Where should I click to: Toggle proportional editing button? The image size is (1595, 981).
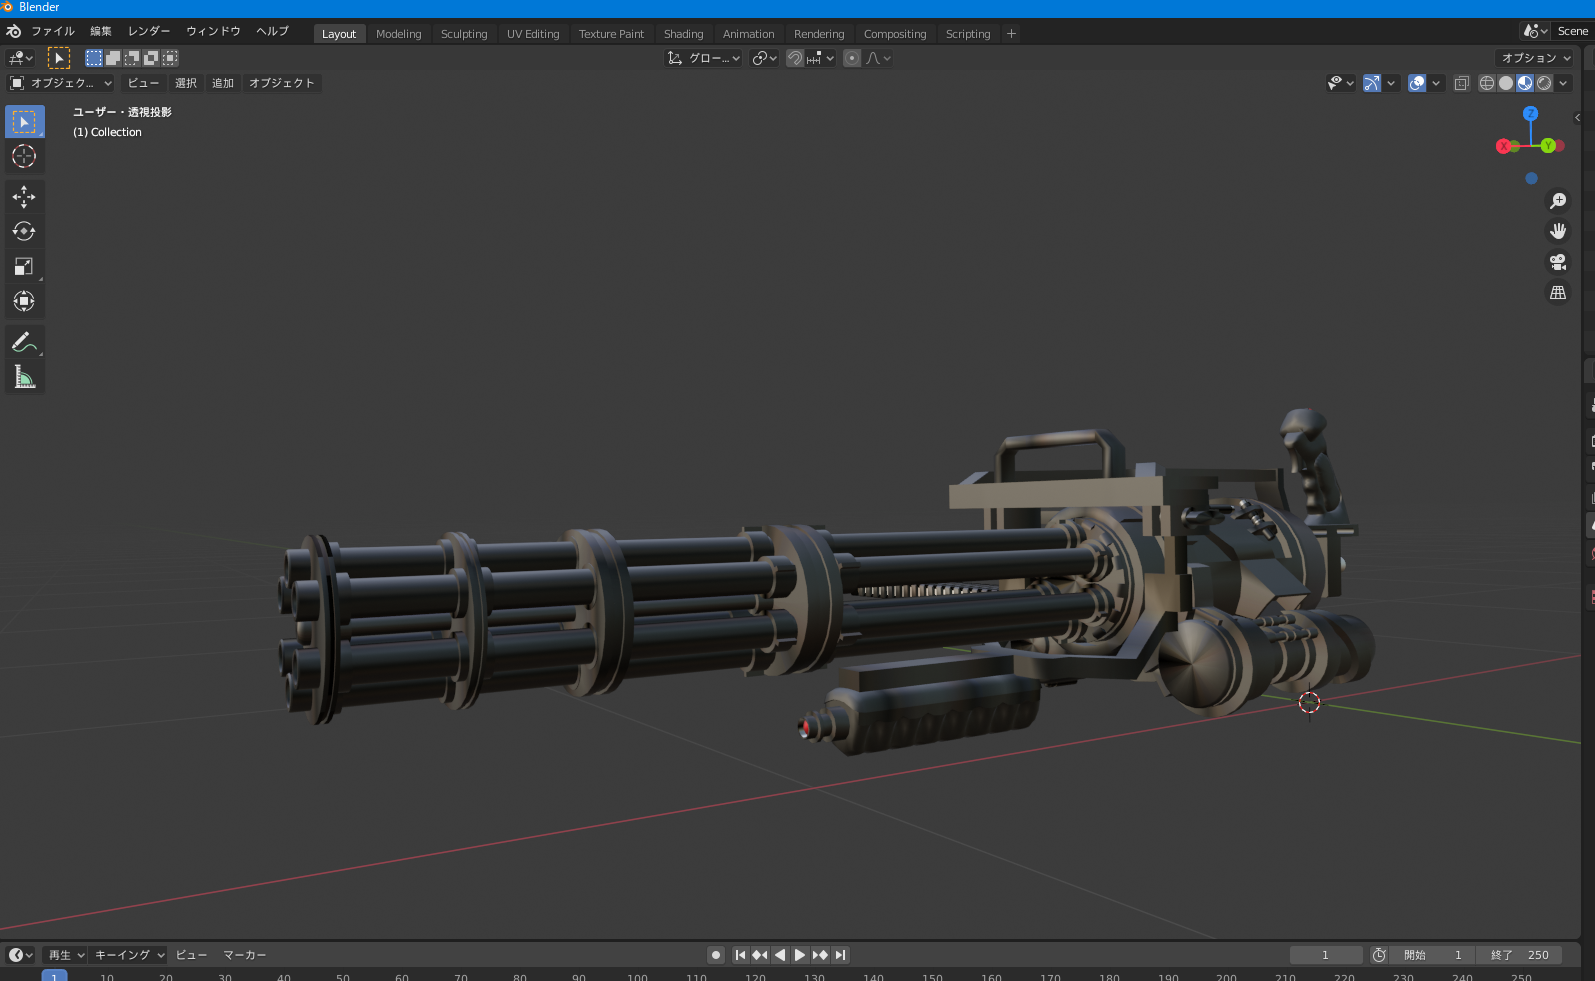click(x=852, y=58)
